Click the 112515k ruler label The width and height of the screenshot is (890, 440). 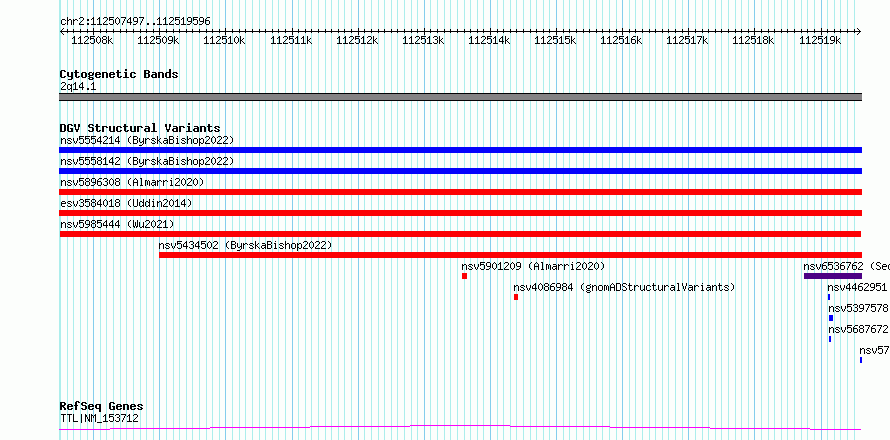[555, 40]
